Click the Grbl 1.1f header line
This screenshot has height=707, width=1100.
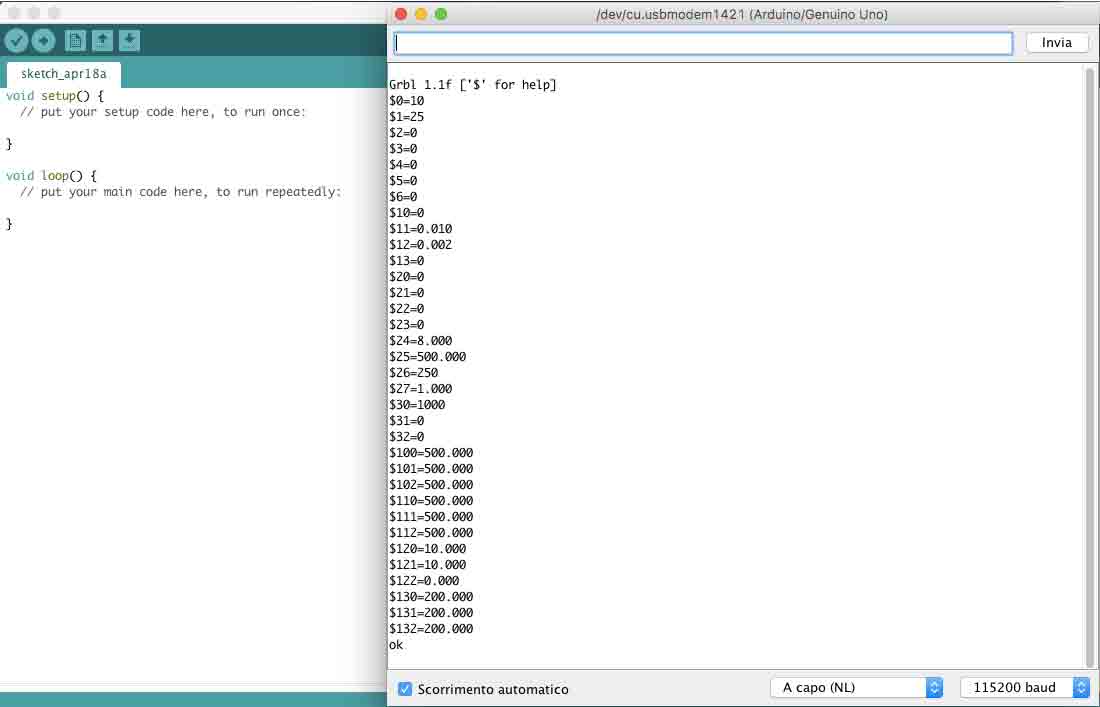pyautogui.click(x=473, y=85)
